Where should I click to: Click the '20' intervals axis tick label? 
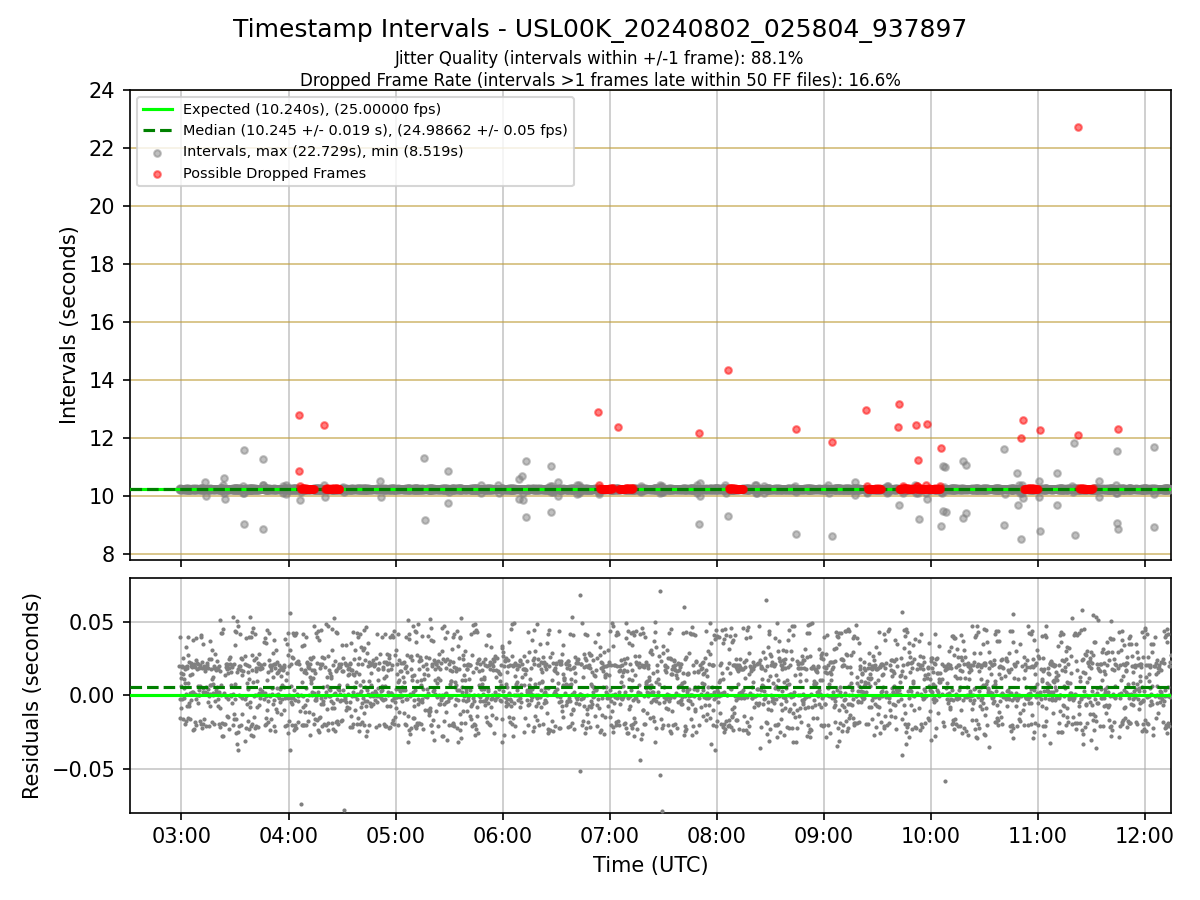click(x=101, y=207)
